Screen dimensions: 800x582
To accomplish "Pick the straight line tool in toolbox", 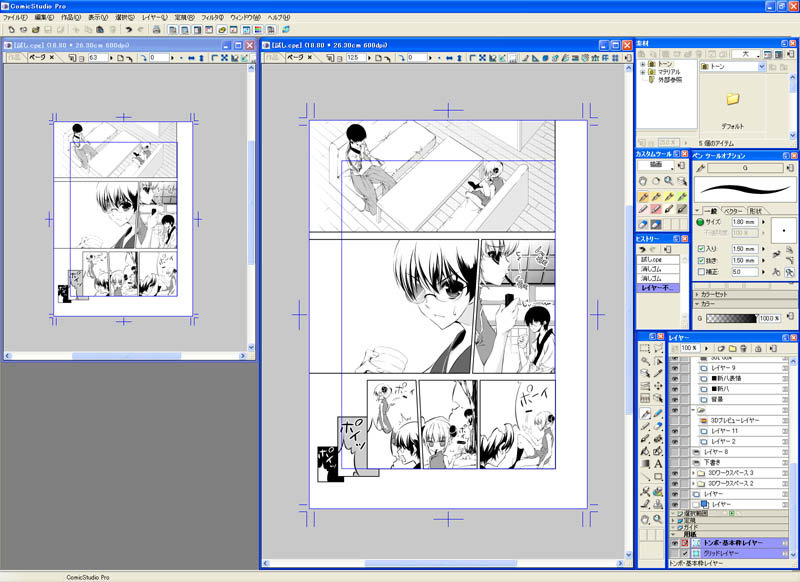I will (x=645, y=477).
